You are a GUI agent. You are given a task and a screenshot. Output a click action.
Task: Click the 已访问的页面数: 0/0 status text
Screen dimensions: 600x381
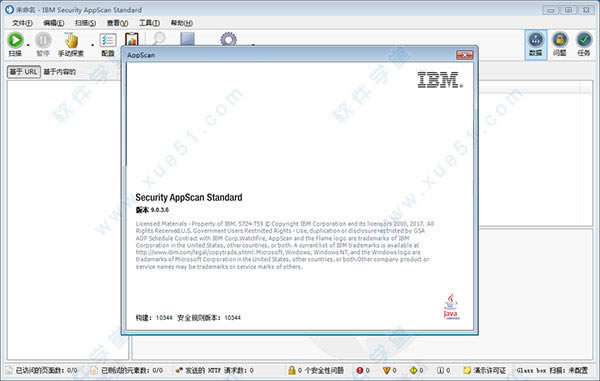pos(46,370)
